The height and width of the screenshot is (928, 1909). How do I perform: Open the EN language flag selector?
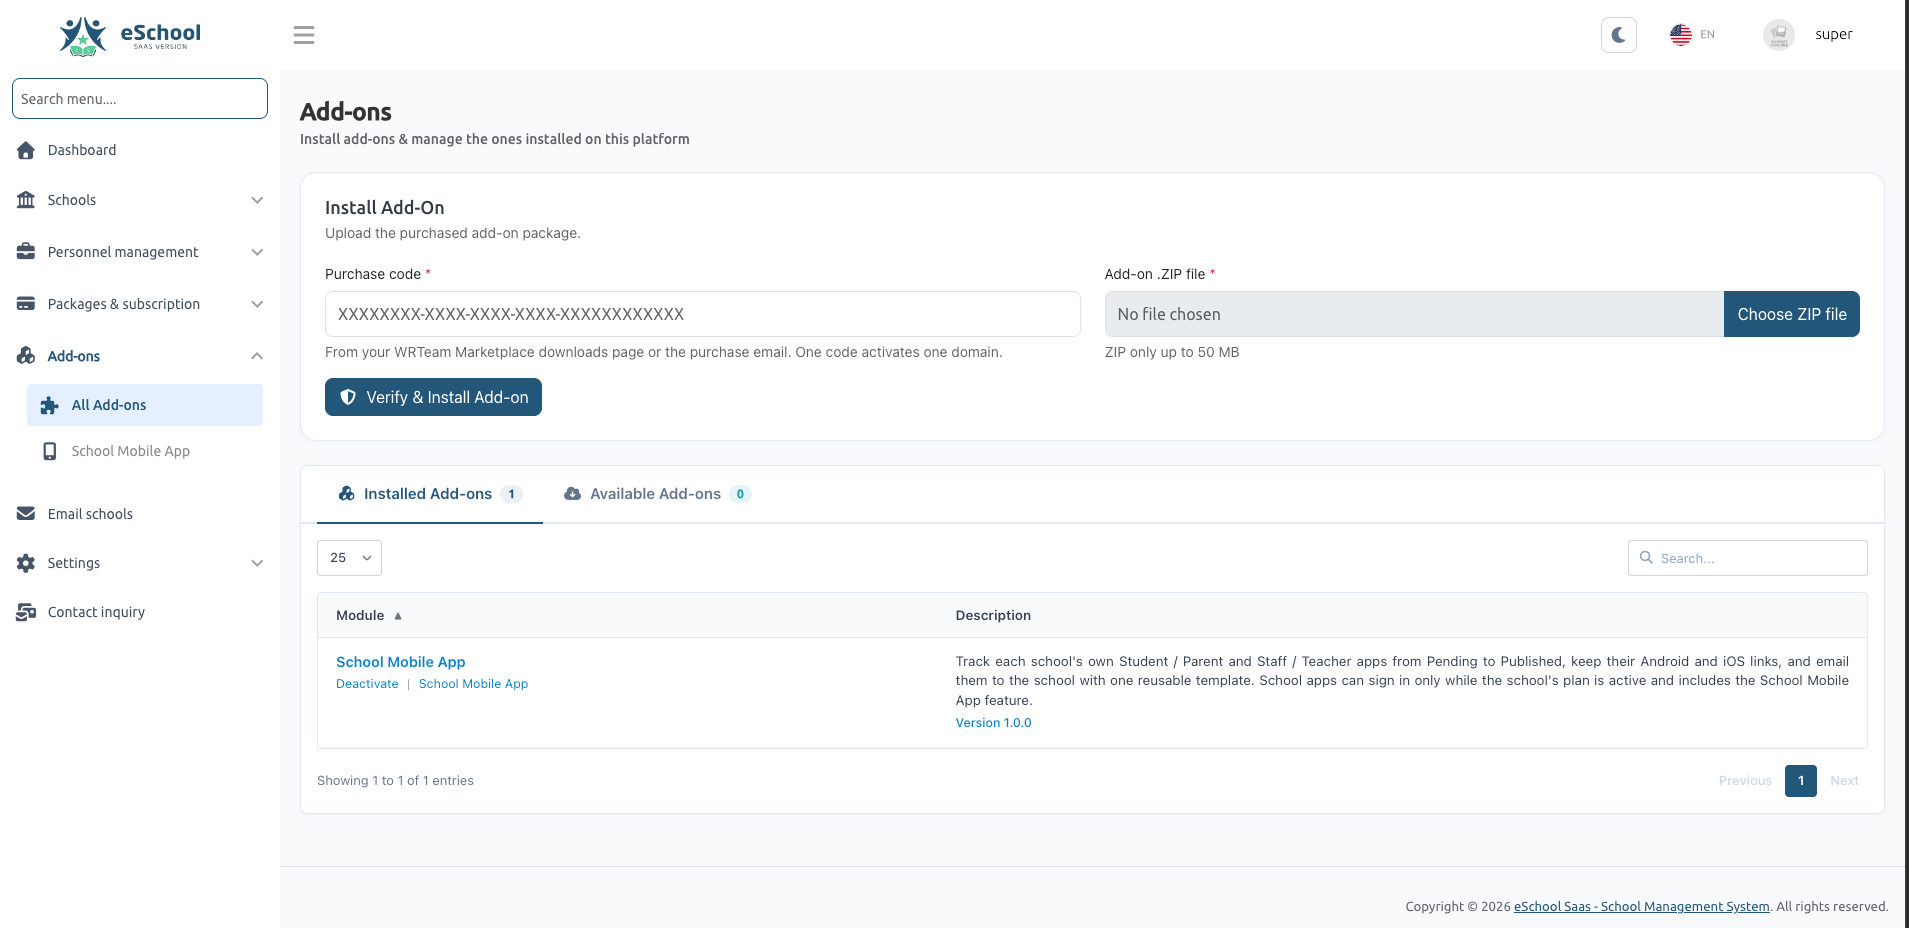pyautogui.click(x=1692, y=35)
